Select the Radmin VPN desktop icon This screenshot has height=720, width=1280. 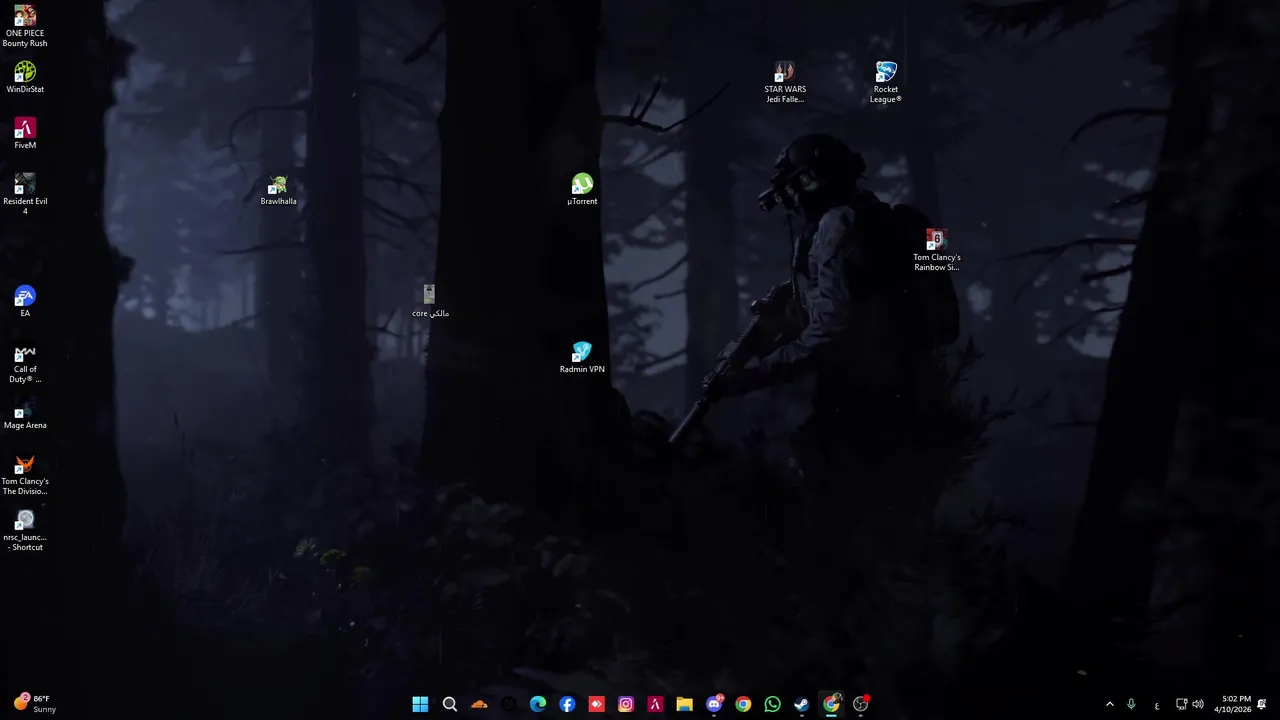click(x=582, y=358)
